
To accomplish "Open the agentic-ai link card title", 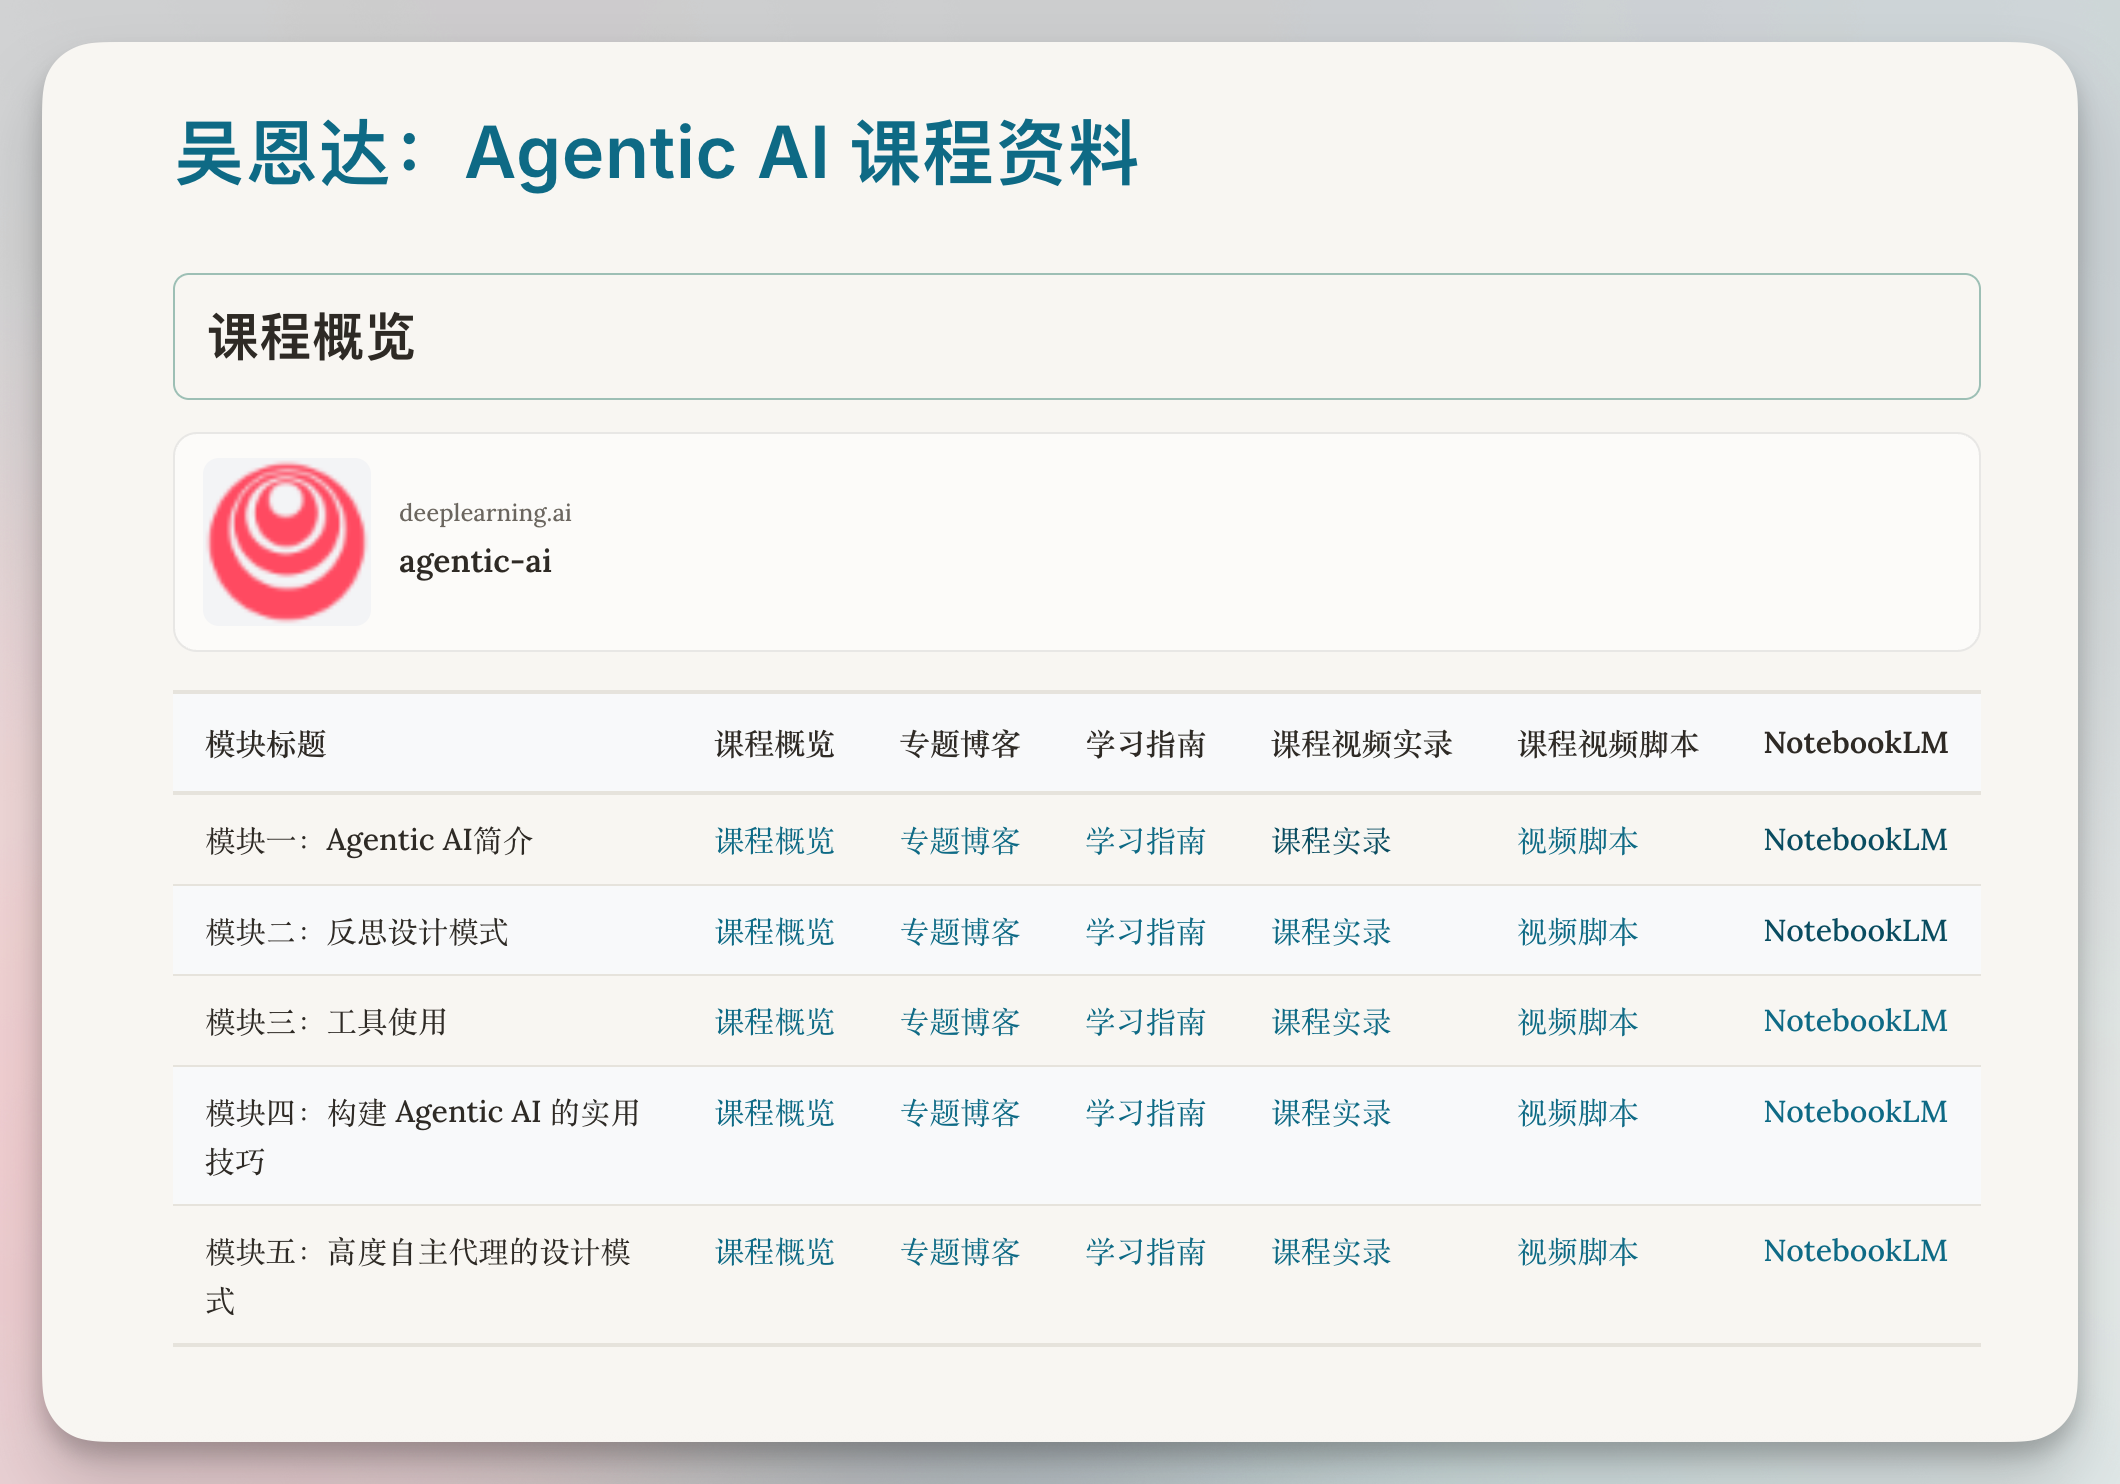I will (x=475, y=561).
